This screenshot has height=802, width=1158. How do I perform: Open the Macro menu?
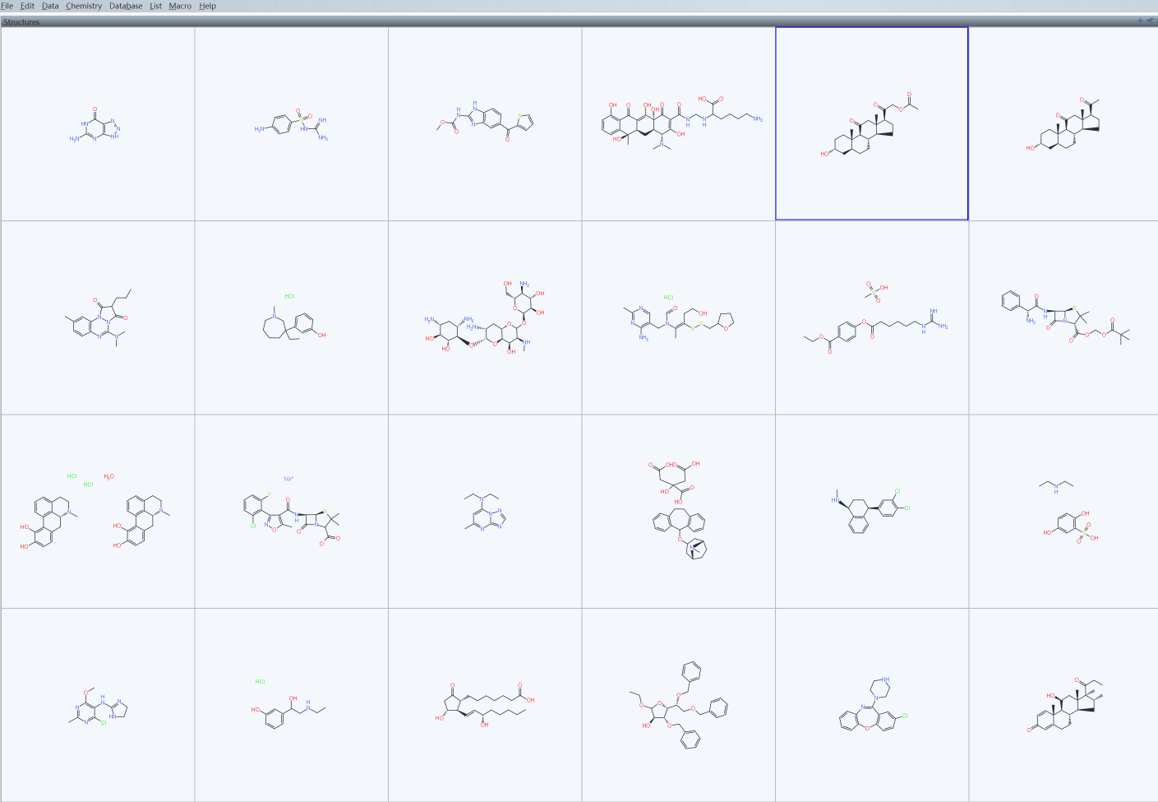click(180, 6)
